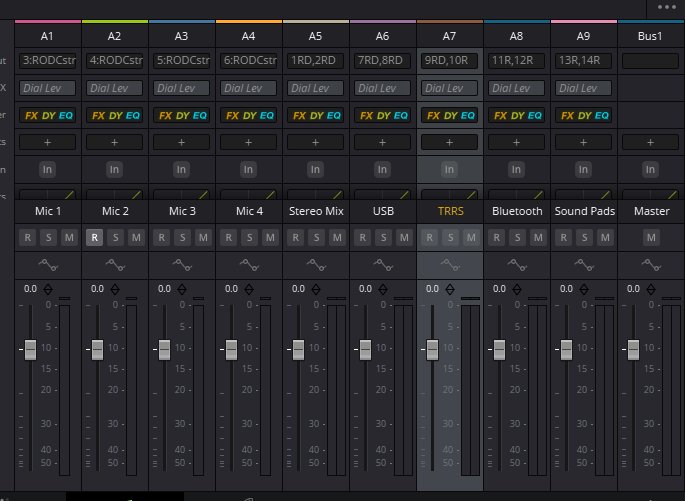Viewport: 685px width, 501px height.
Task: Click fader keyframe diamond on Mic 1
Action: click(x=48, y=289)
